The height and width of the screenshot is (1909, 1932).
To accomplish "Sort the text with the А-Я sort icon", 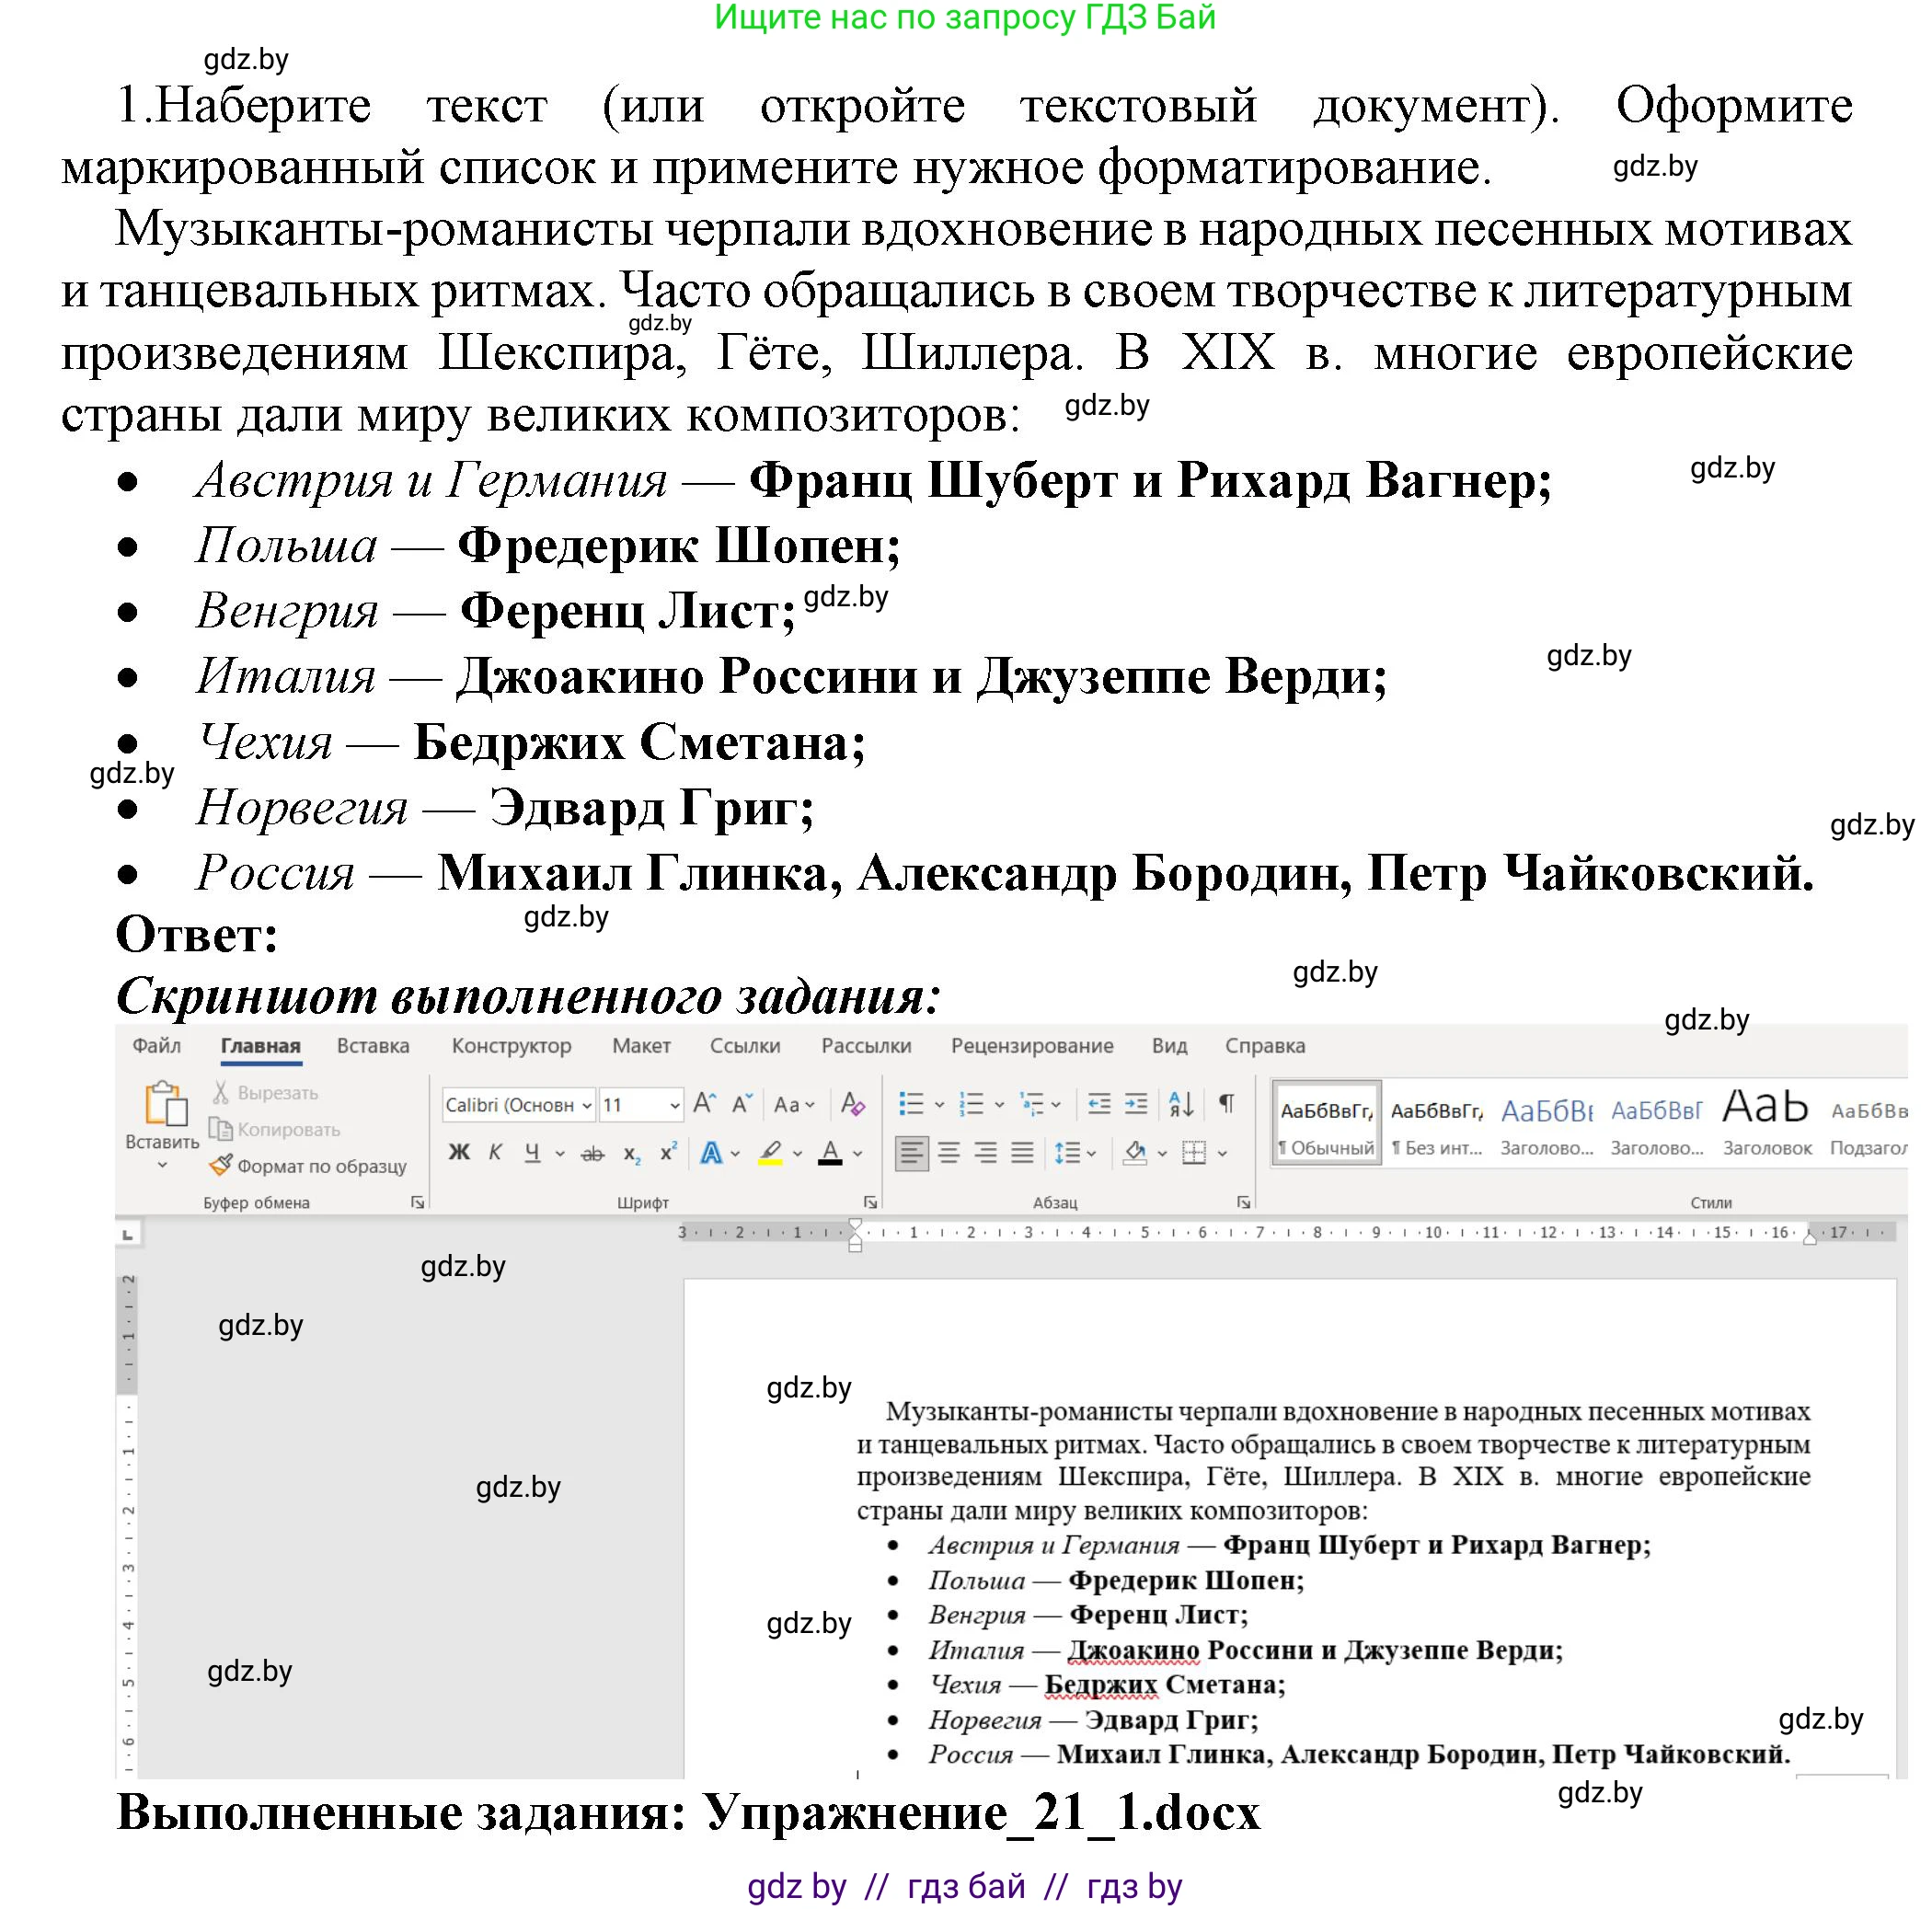I will click(x=1181, y=1104).
